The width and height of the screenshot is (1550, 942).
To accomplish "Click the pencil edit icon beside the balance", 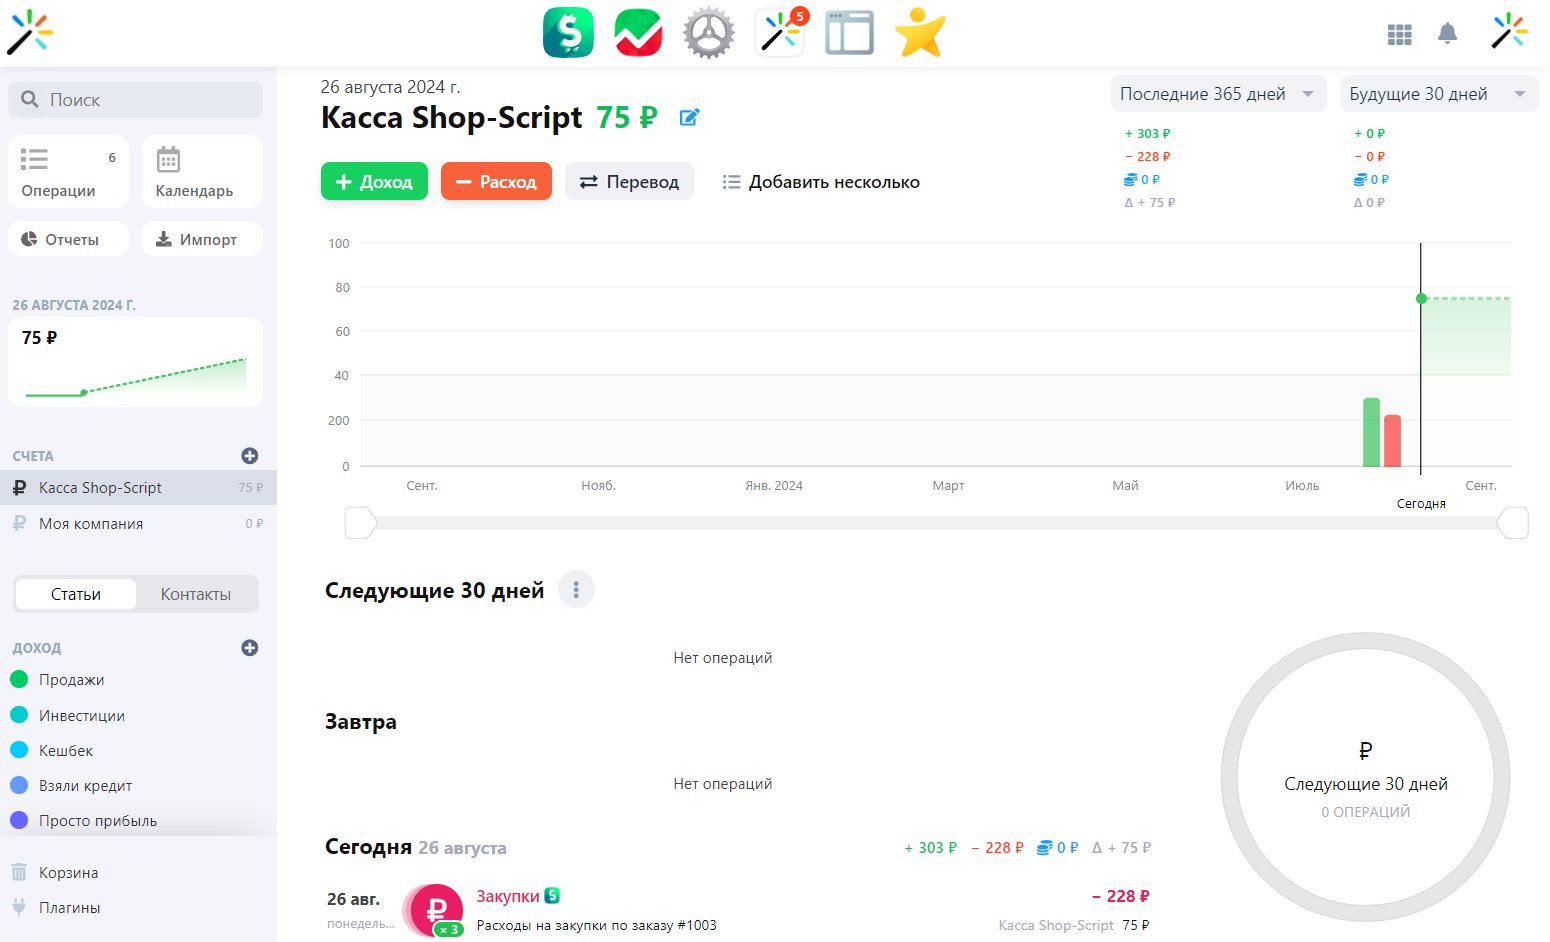I will [x=689, y=117].
